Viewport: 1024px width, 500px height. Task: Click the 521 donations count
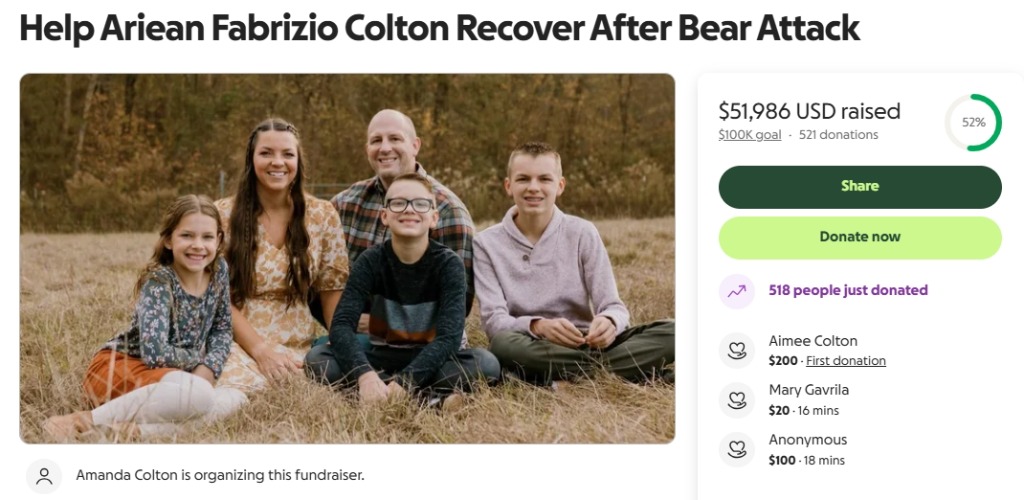click(839, 135)
